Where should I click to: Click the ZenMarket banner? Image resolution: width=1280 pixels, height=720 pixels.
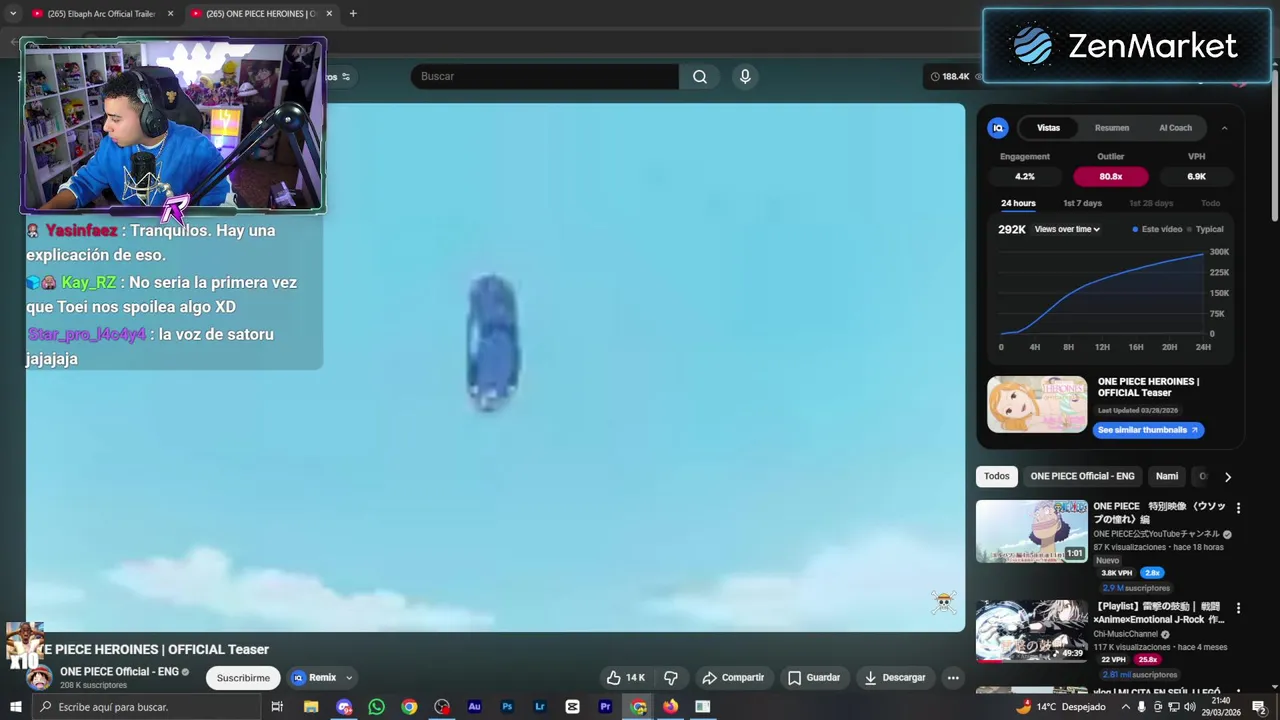click(x=1126, y=46)
